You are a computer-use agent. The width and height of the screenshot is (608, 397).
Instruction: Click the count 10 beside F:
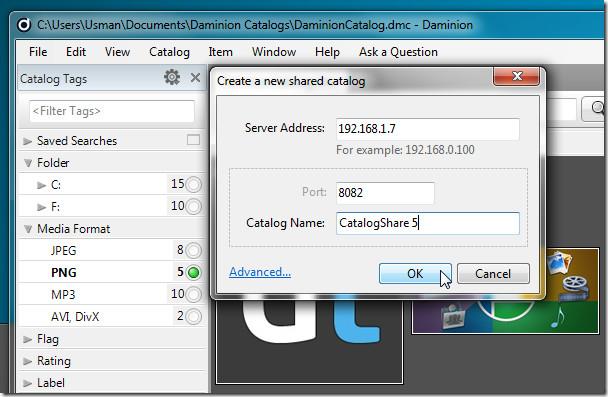pyautogui.click(x=178, y=206)
